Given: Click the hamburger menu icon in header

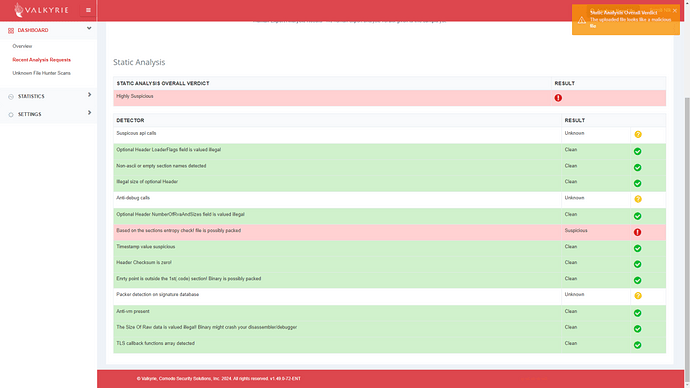Looking at the screenshot, I should coord(88,10).
